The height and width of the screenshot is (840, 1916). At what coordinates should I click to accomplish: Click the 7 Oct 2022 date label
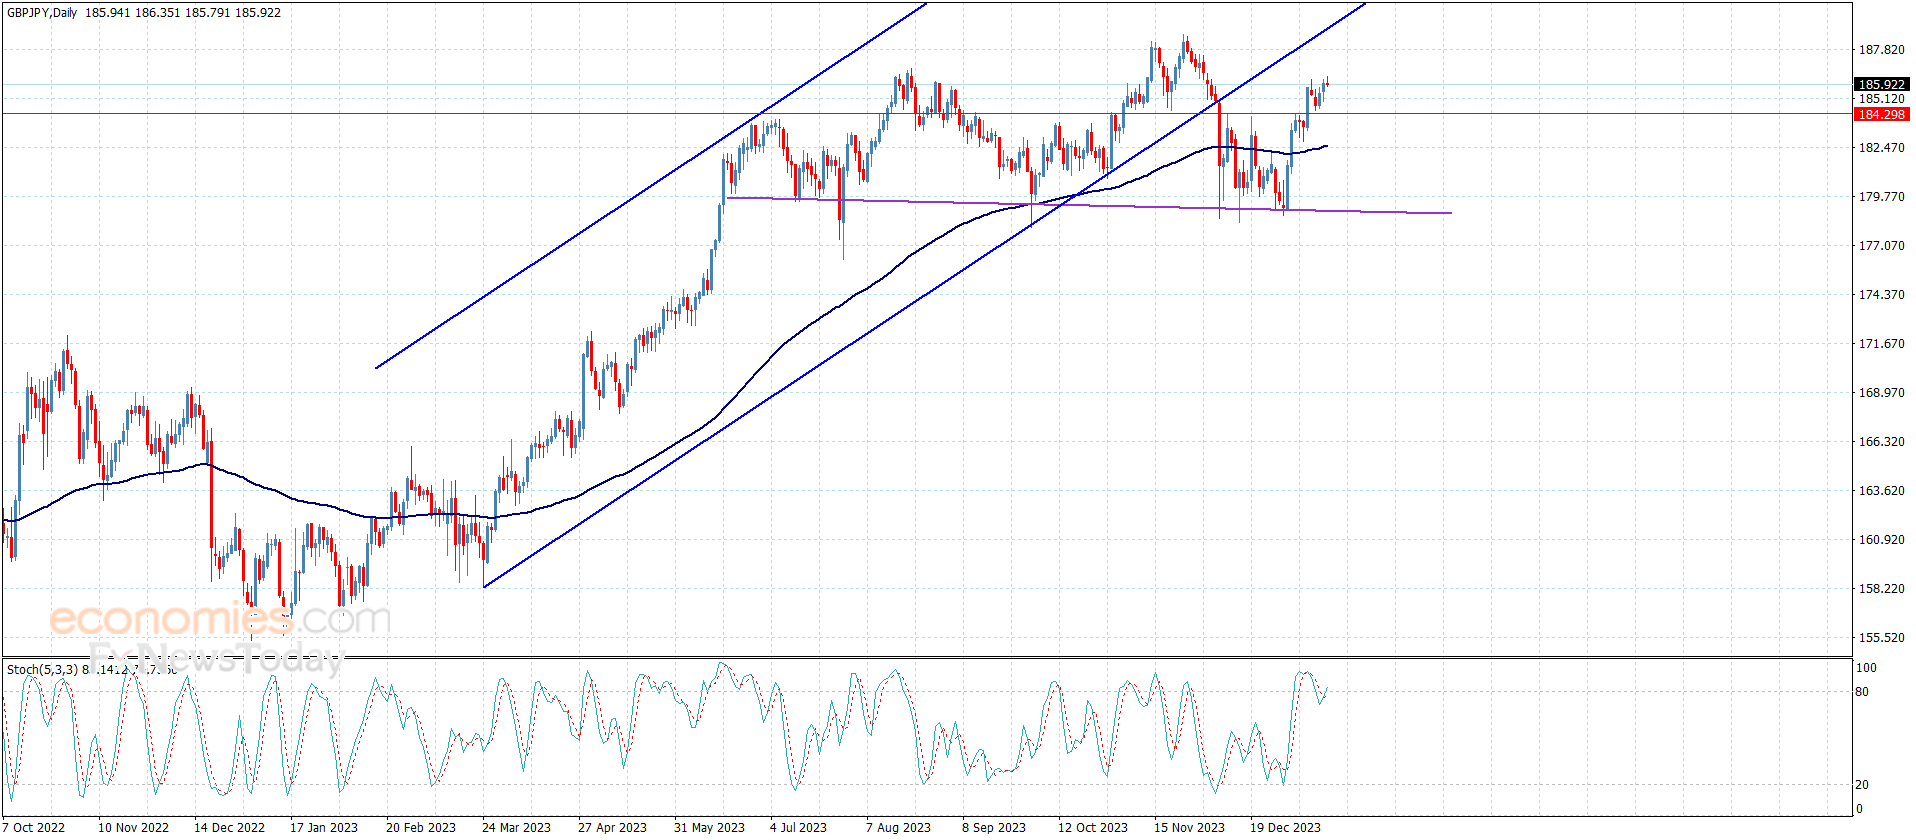[35, 827]
